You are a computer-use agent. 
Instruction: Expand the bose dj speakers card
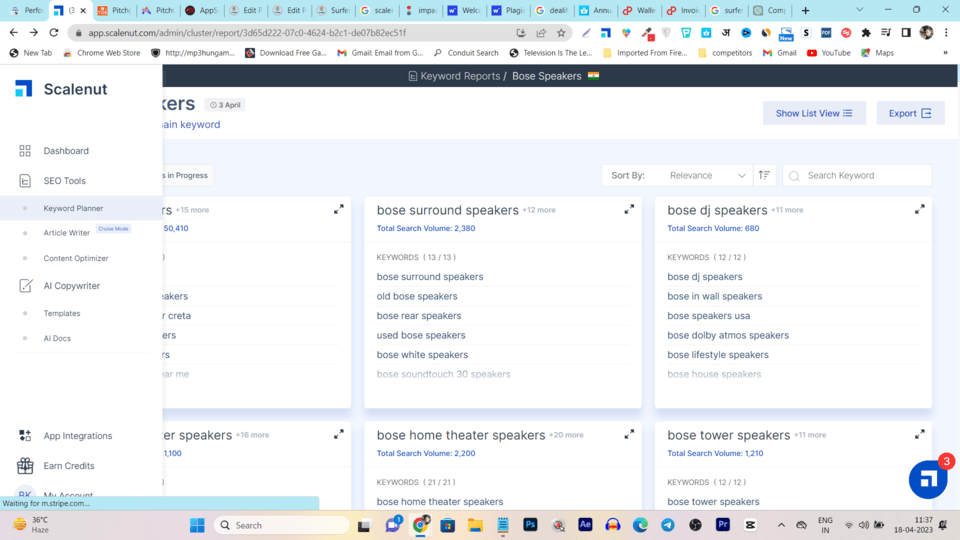pos(919,210)
